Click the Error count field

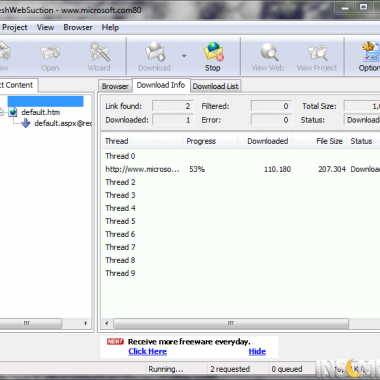[271, 120]
